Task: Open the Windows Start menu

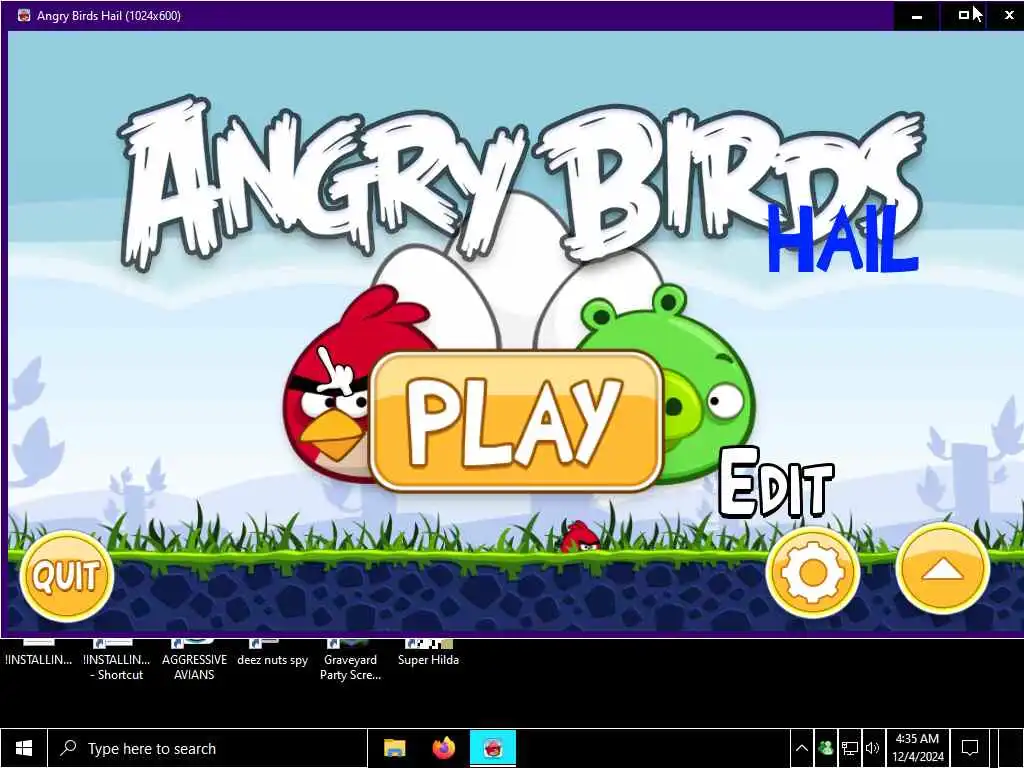Action: tap(24, 748)
